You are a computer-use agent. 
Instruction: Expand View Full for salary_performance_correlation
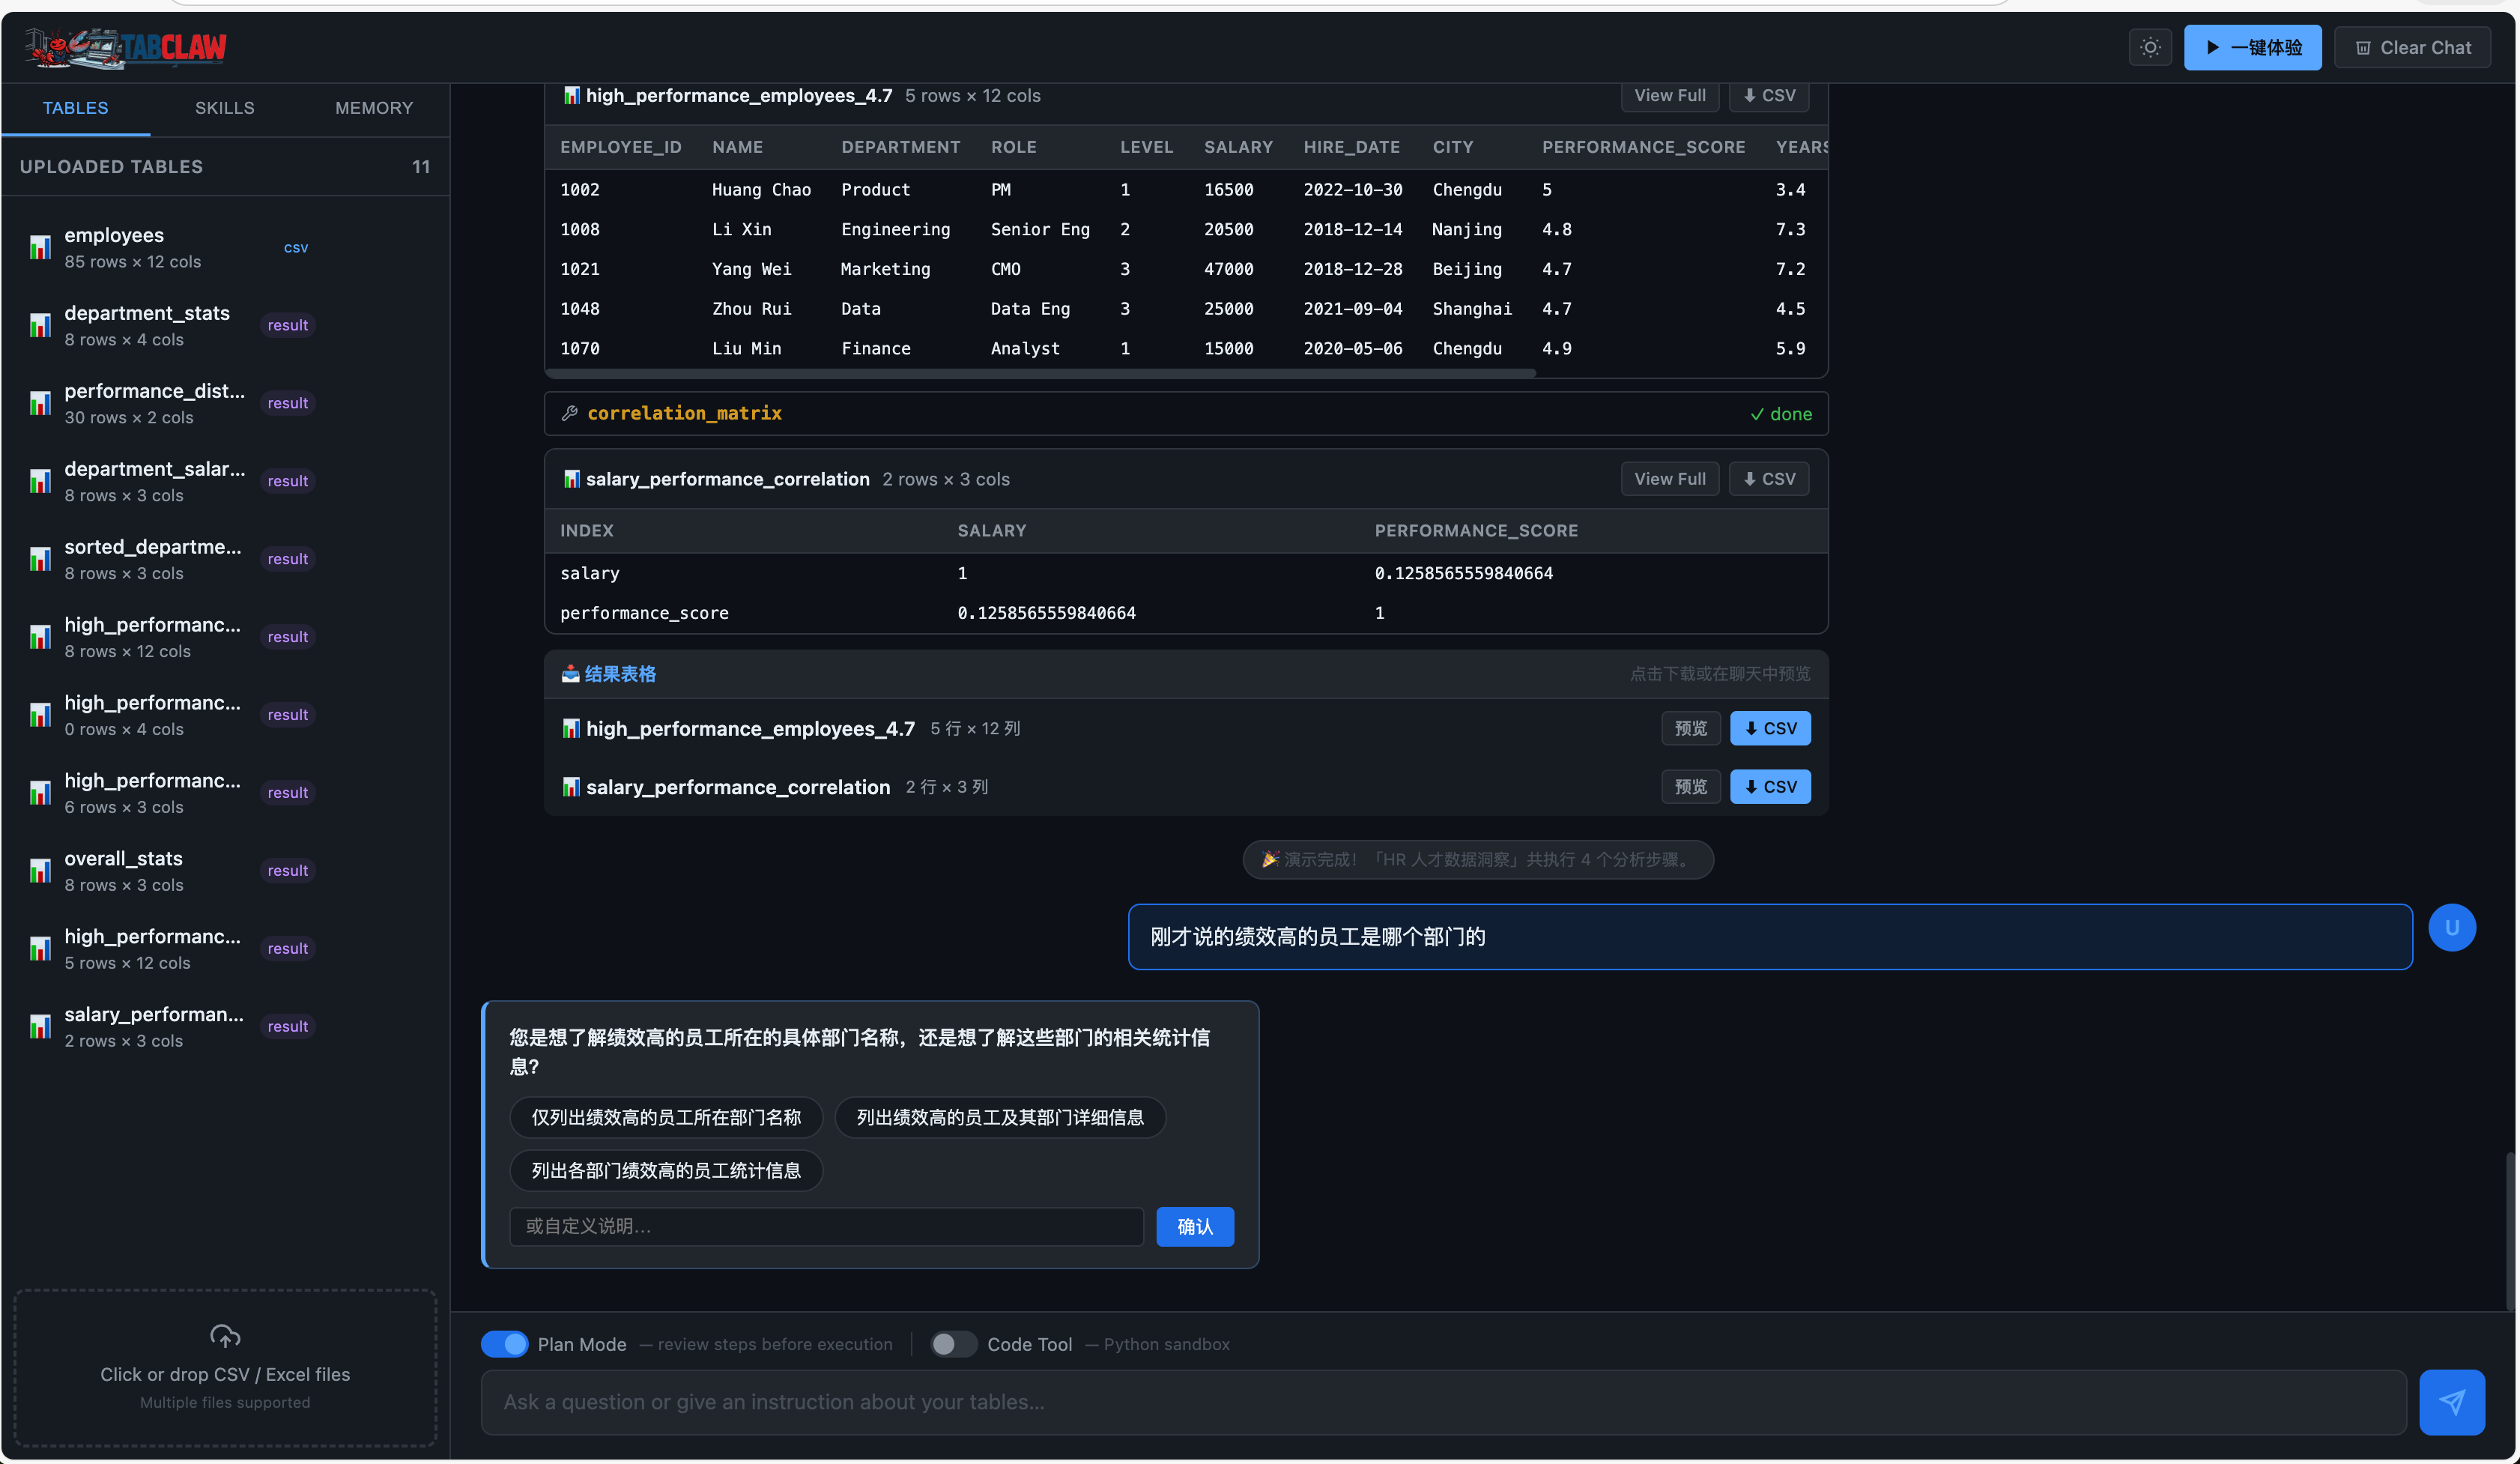point(1669,479)
